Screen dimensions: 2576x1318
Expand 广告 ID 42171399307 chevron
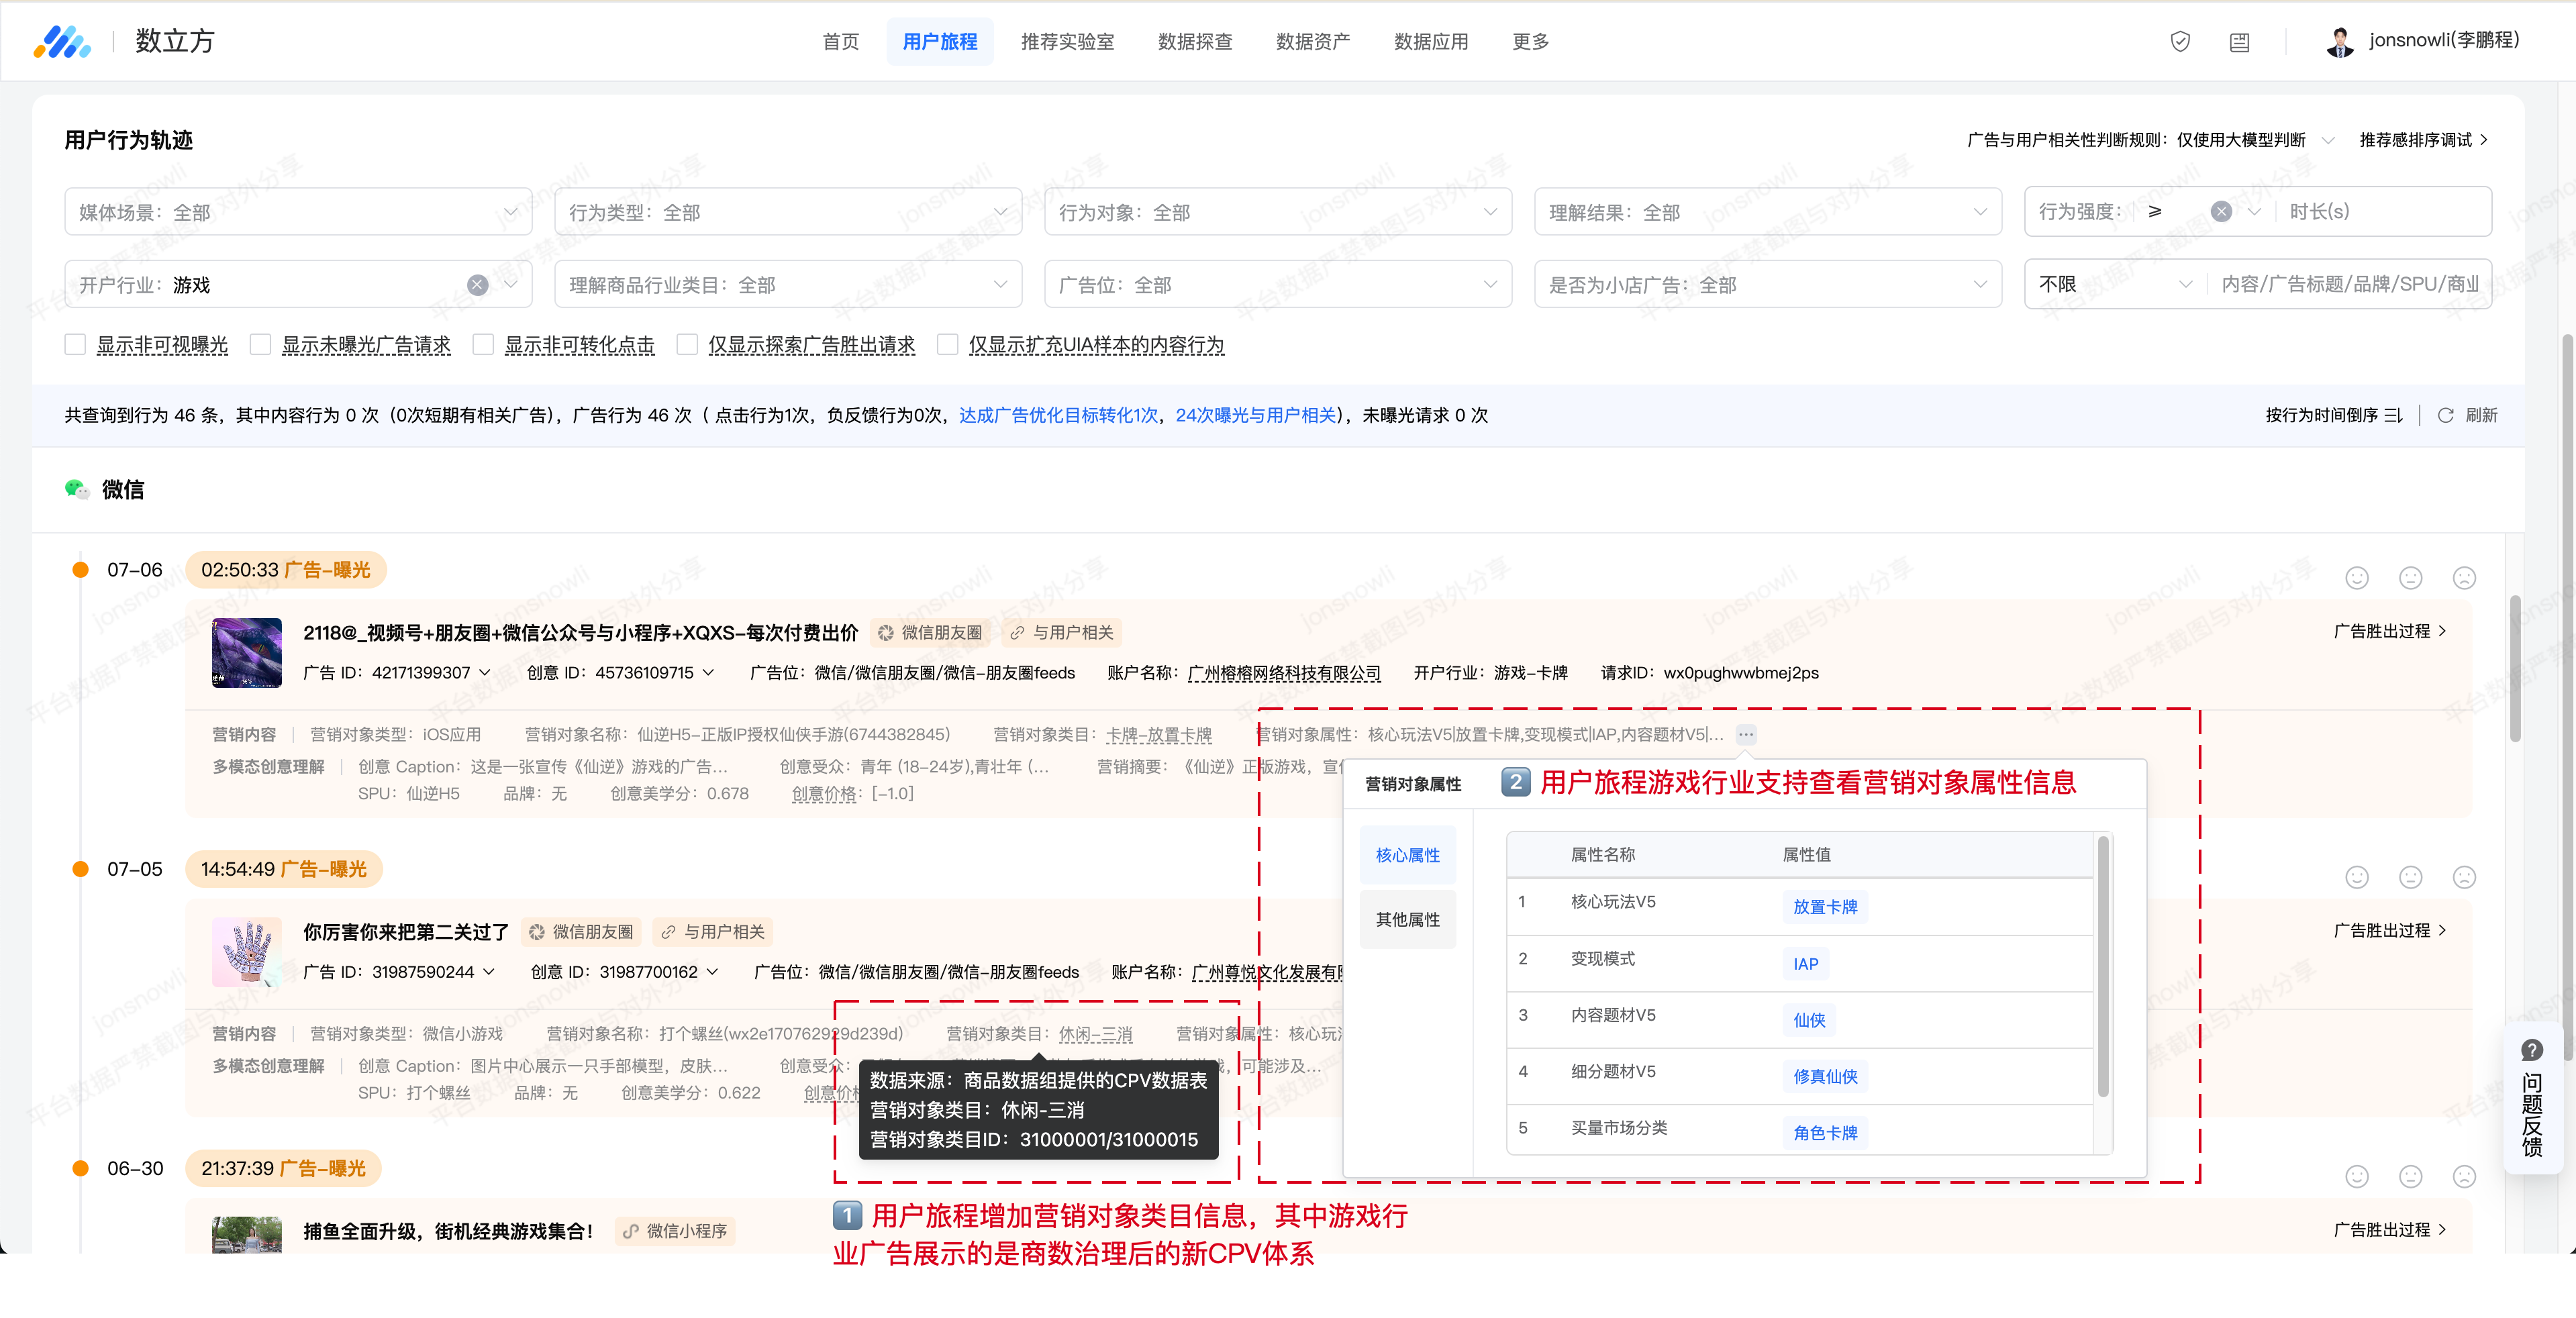(485, 672)
